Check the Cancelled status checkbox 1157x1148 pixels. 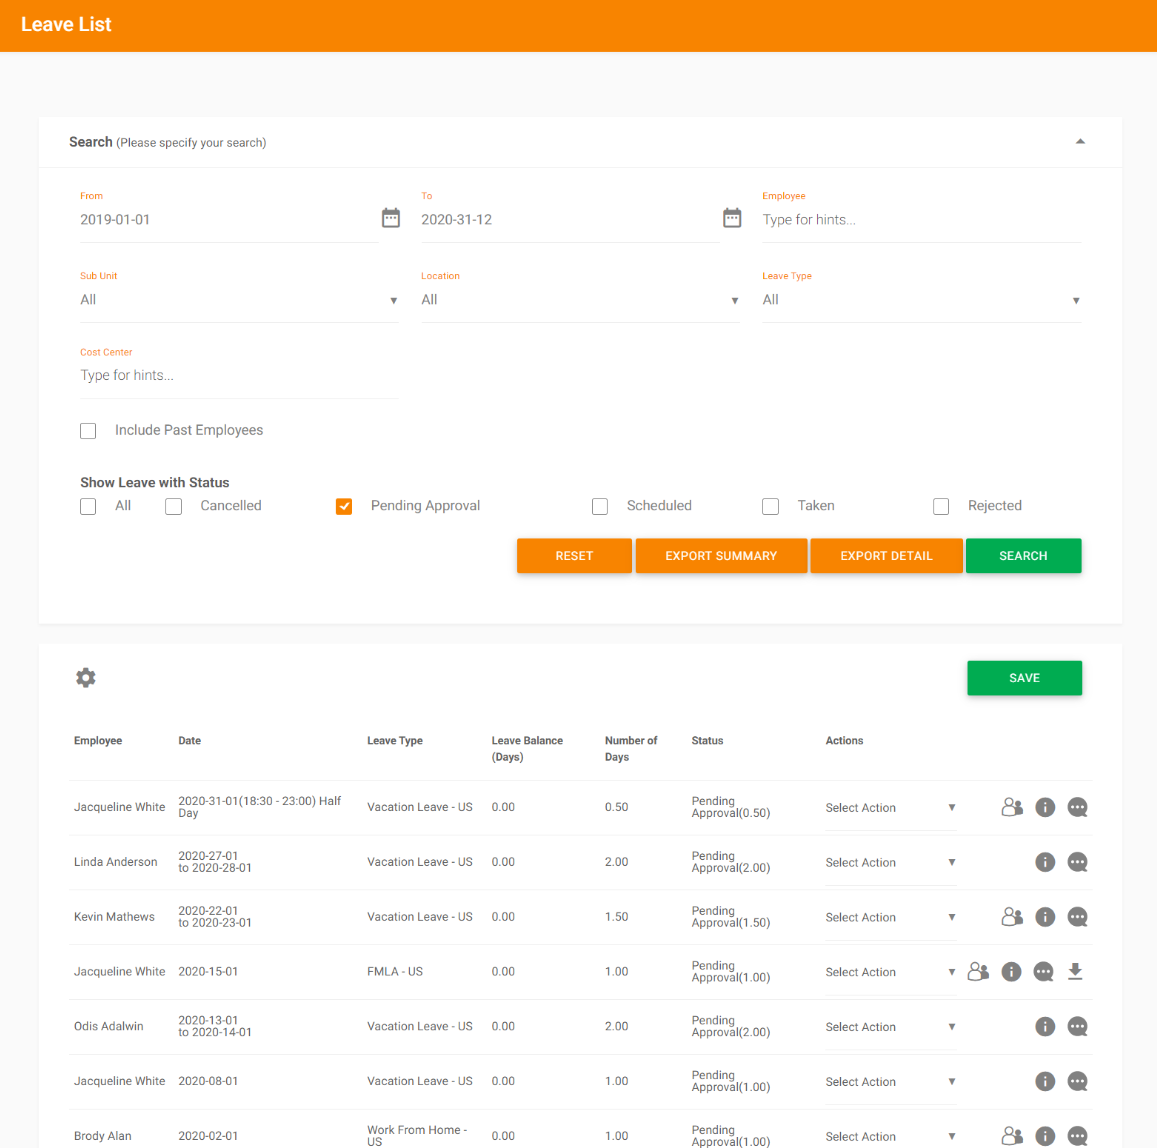coord(173,506)
